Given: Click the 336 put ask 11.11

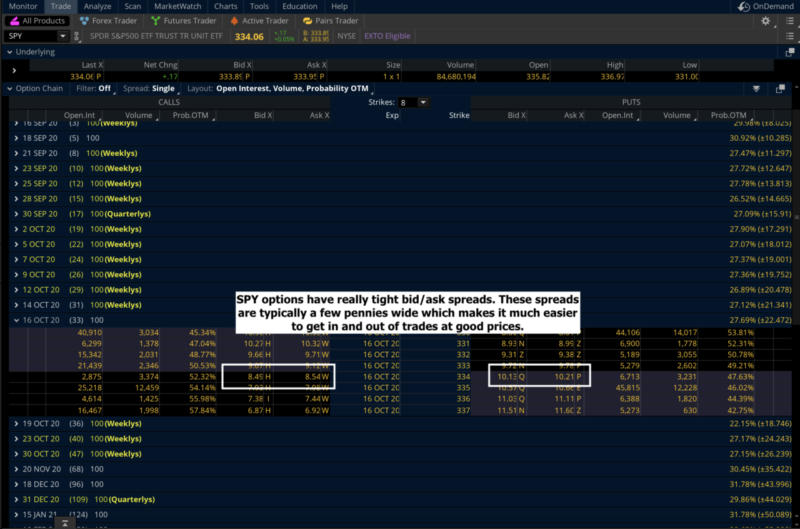Looking at the screenshot, I should (x=567, y=399).
